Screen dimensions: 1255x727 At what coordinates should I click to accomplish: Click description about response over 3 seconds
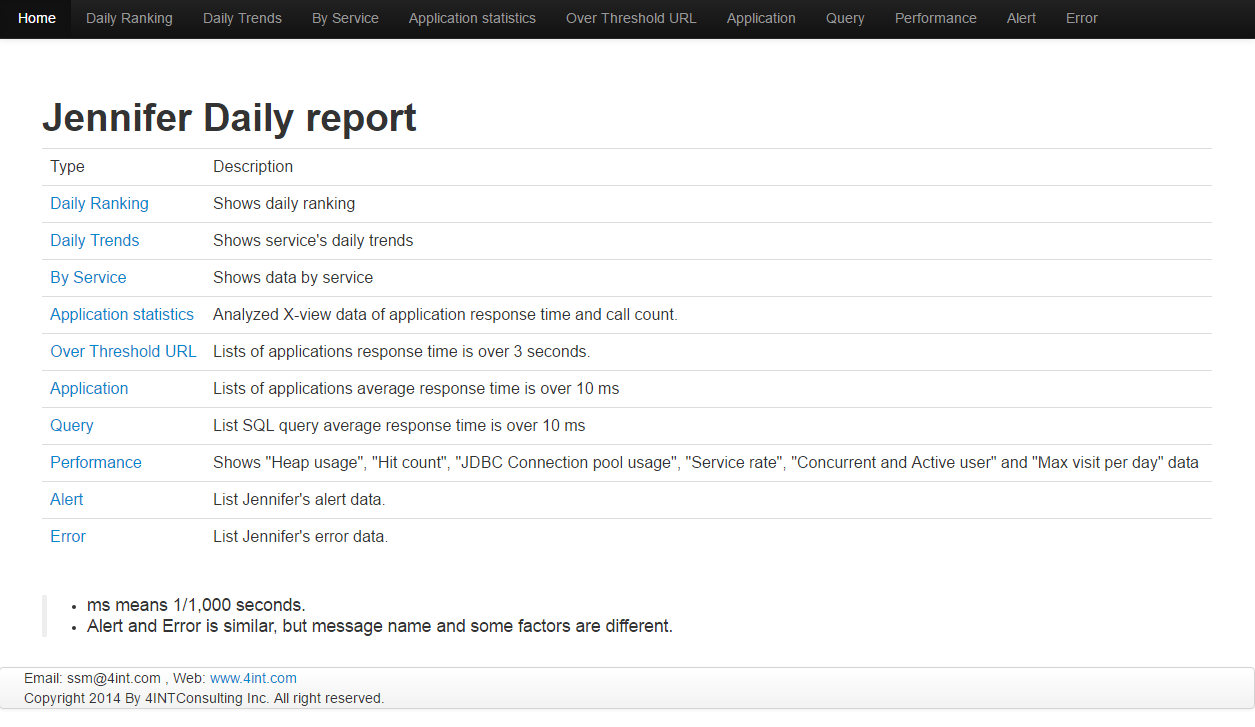[402, 351]
